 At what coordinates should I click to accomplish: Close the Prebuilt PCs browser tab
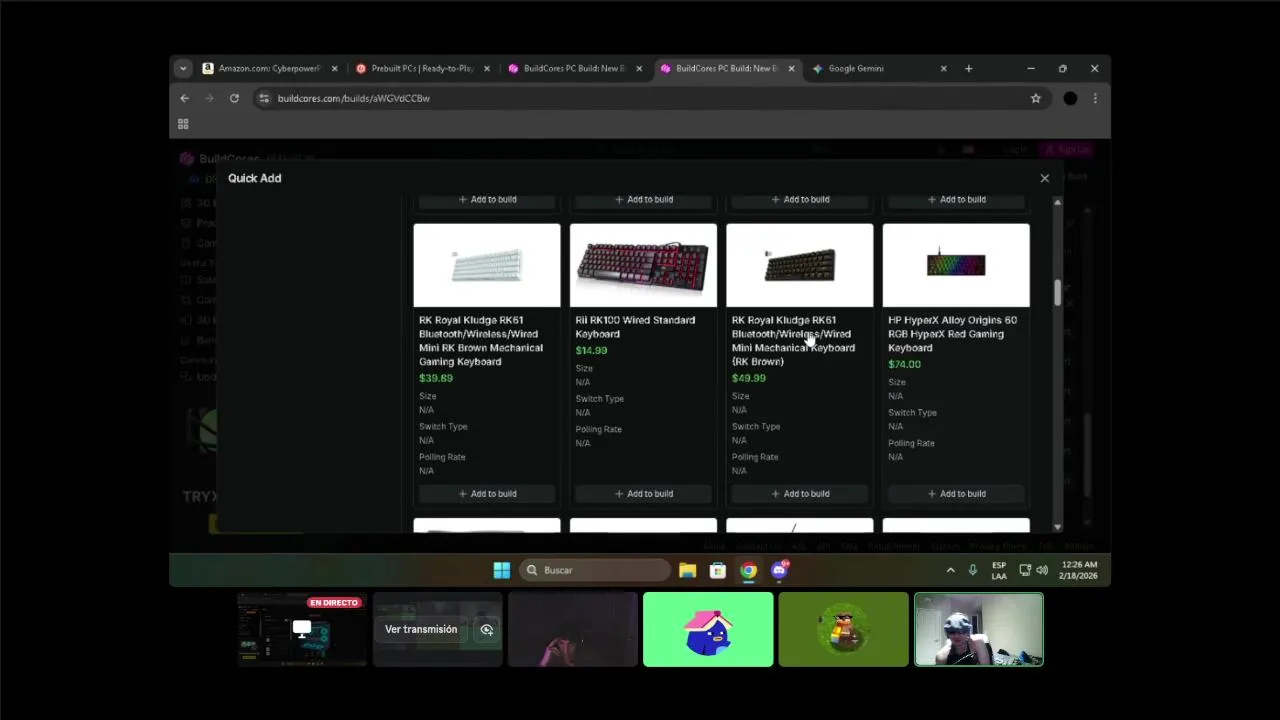click(x=487, y=68)
